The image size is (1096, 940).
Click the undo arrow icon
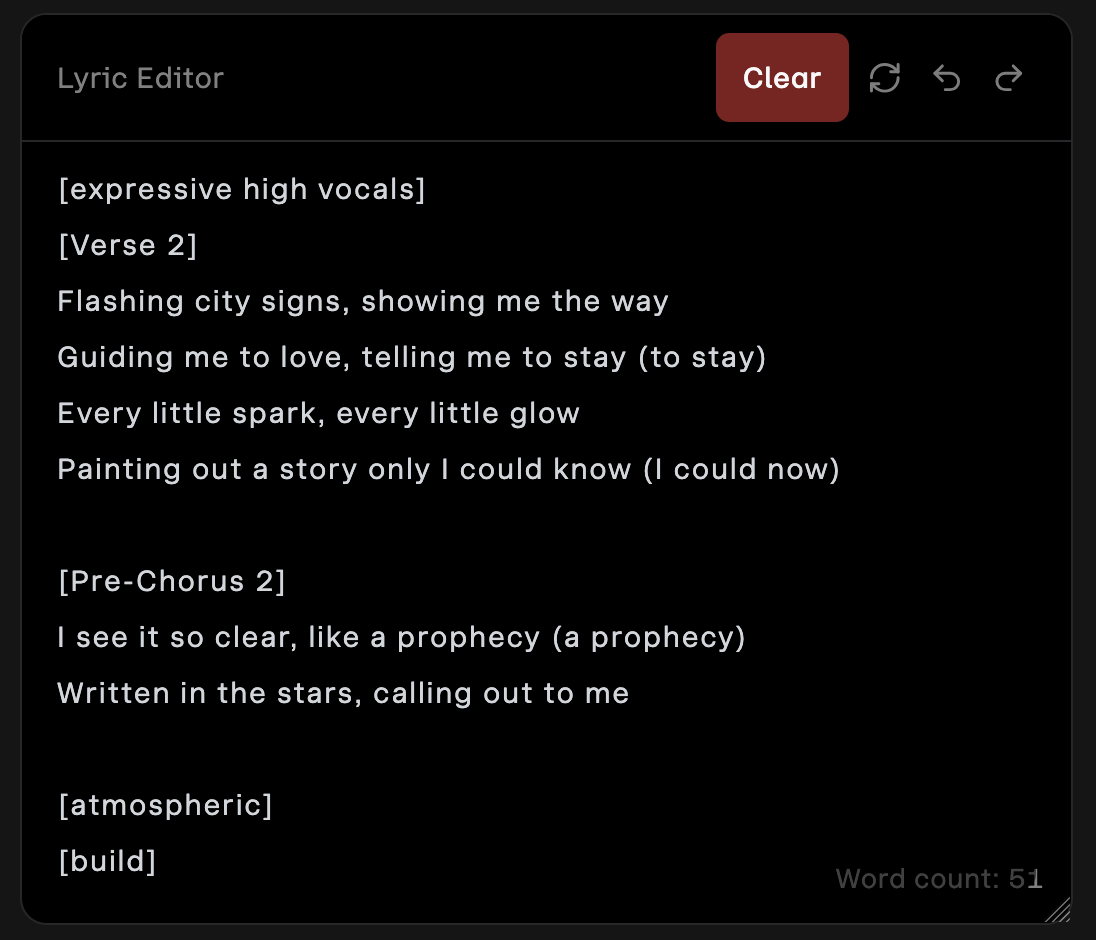click(x=946, y=78)
